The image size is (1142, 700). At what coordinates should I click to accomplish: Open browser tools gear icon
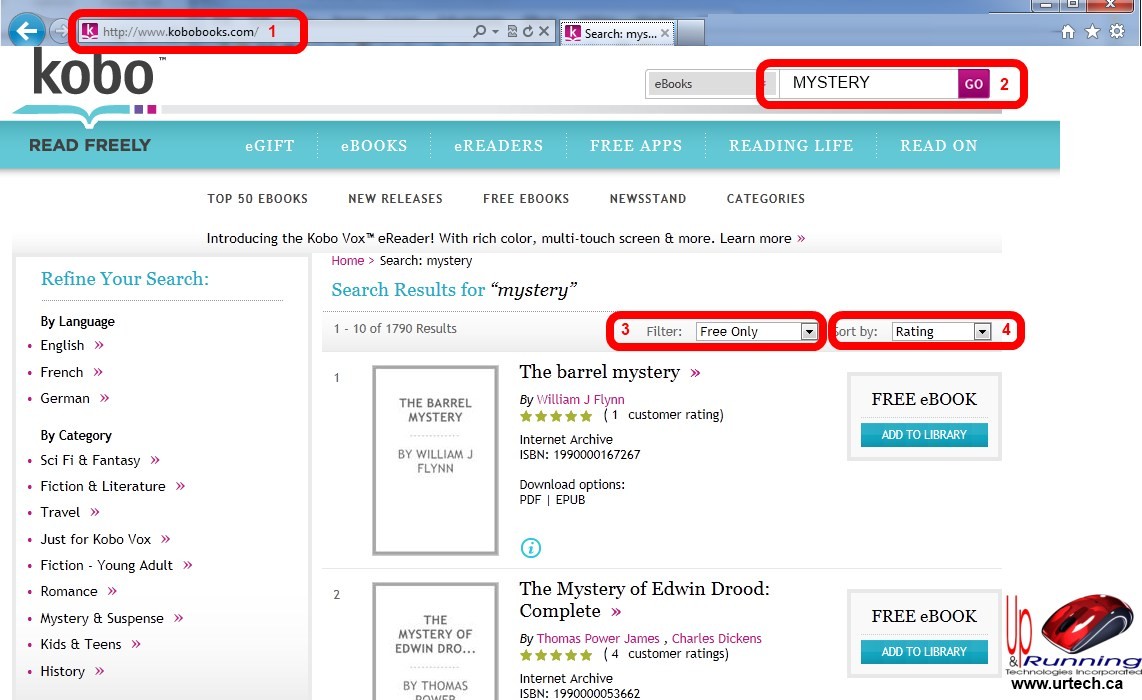tap(1117, 32)
